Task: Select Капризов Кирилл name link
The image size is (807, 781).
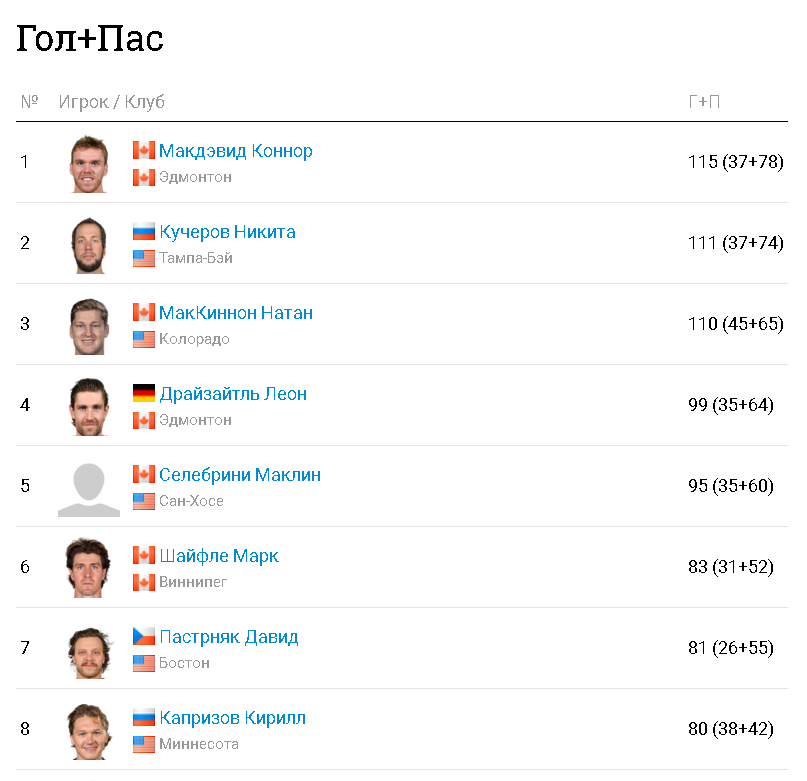Action: click(x=232, y=718)
